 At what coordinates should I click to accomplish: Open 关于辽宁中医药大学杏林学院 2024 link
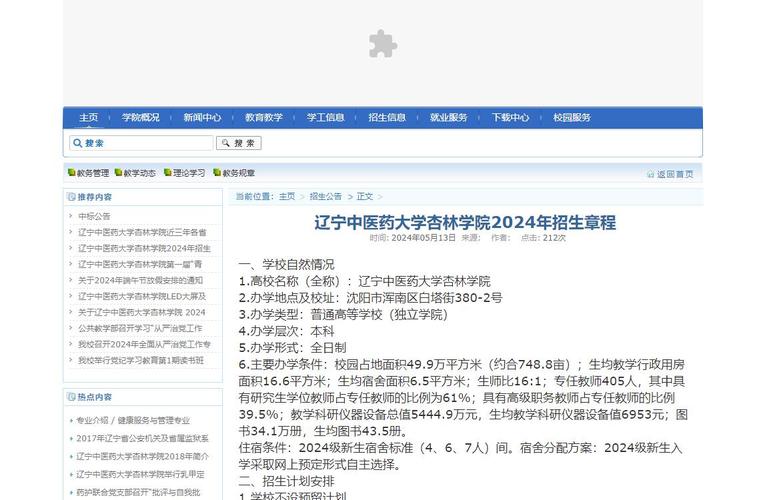pos(142,312)
